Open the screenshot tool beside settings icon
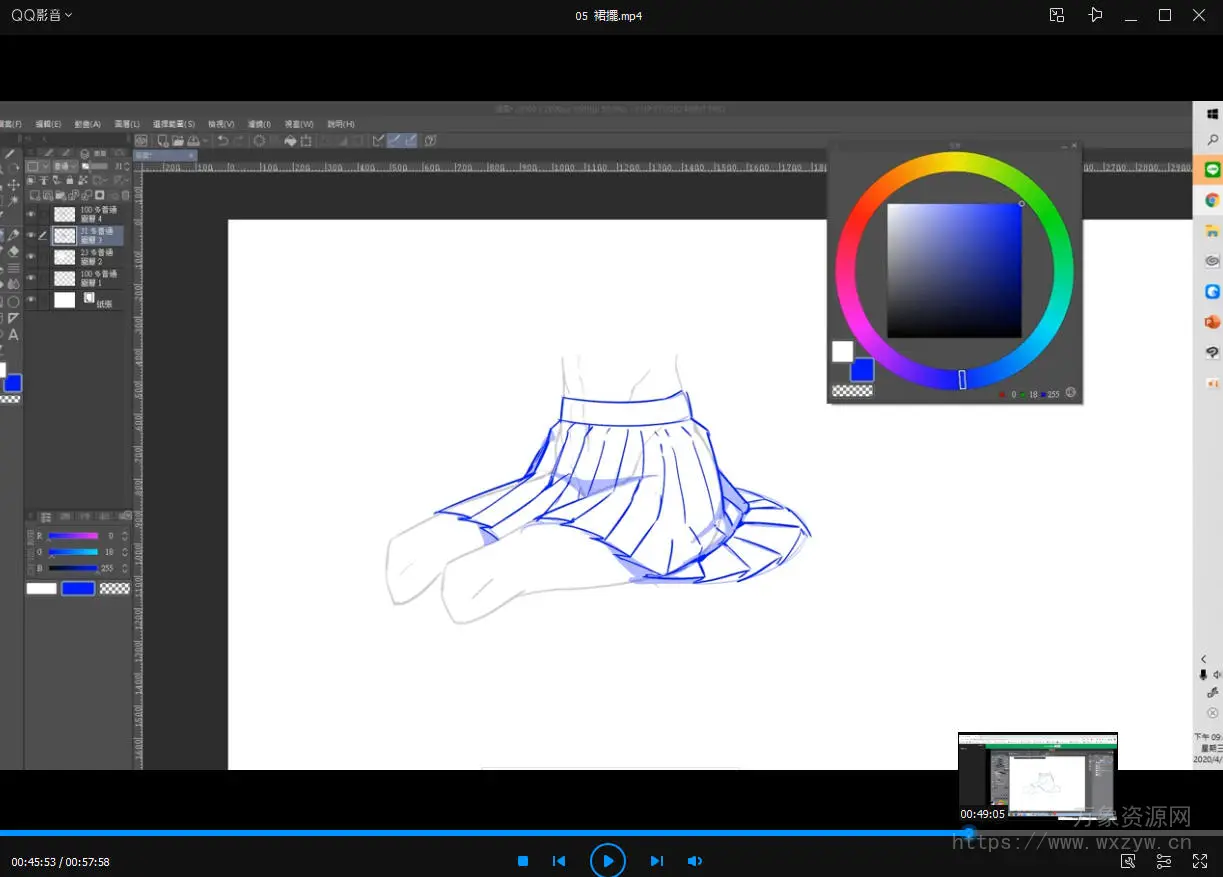The height and width of the screenshot is (877, 1223). click(1128, 861)
